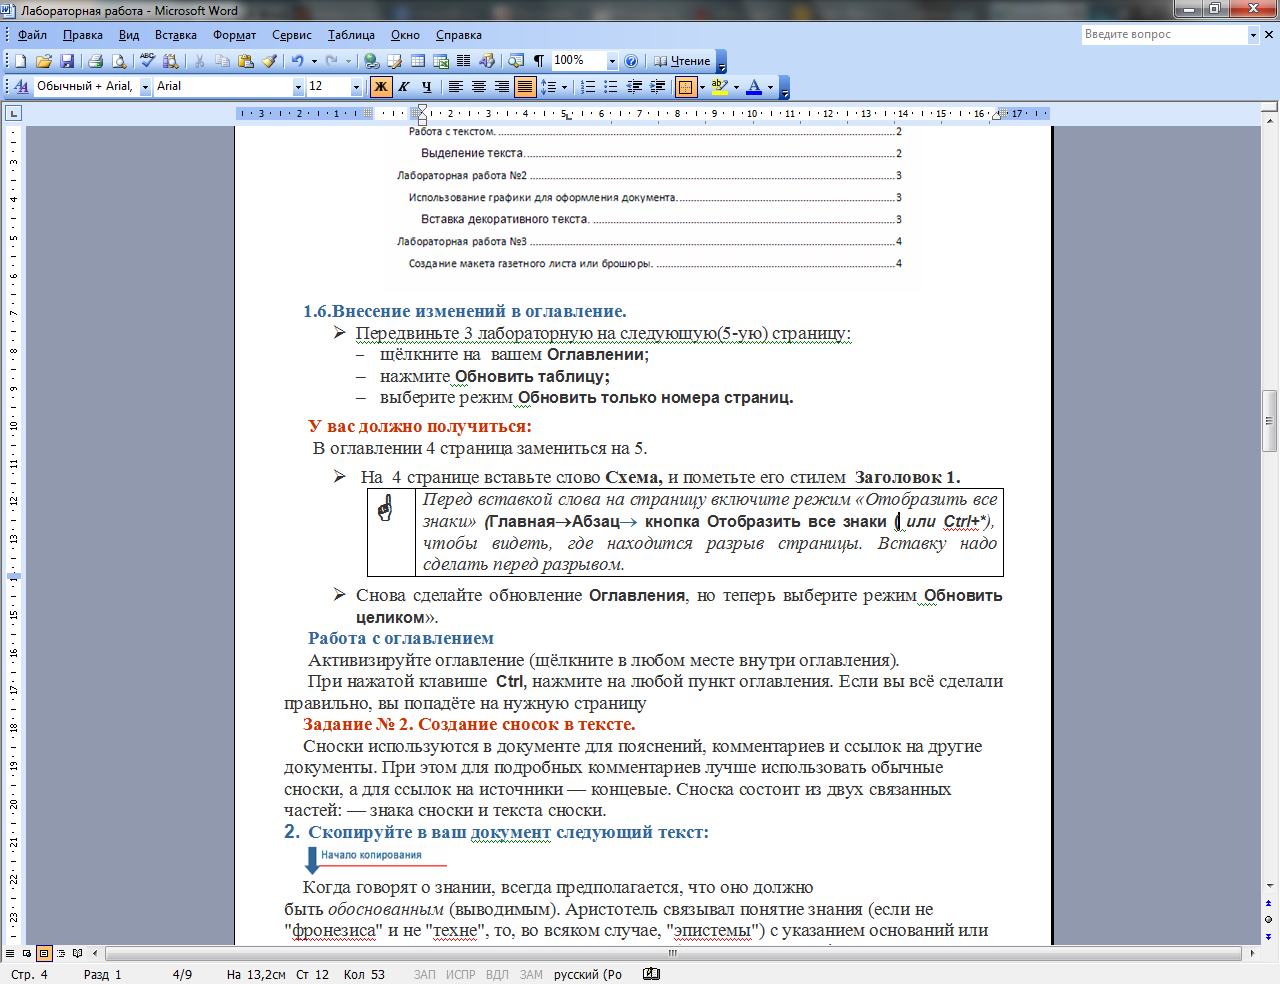
Task: Open the Tables and Borders panel
Action: [x=394, y=61]
